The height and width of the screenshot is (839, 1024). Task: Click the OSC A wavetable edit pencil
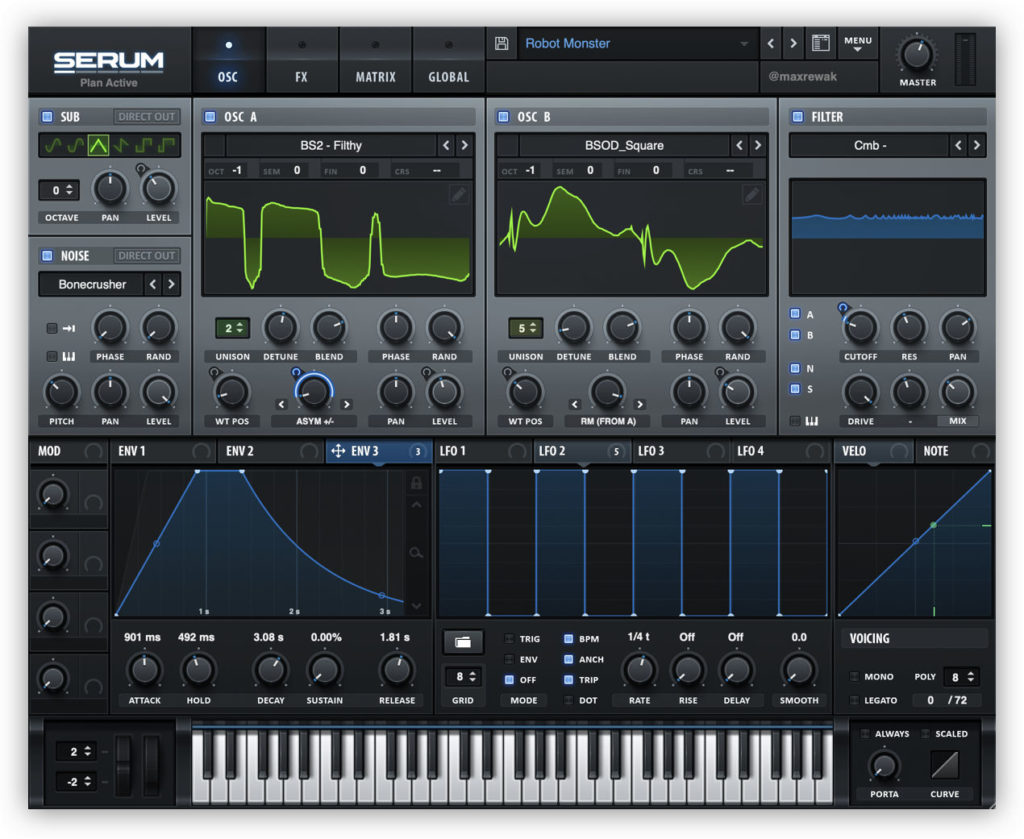pyautogui.click(x=458, y=194)
